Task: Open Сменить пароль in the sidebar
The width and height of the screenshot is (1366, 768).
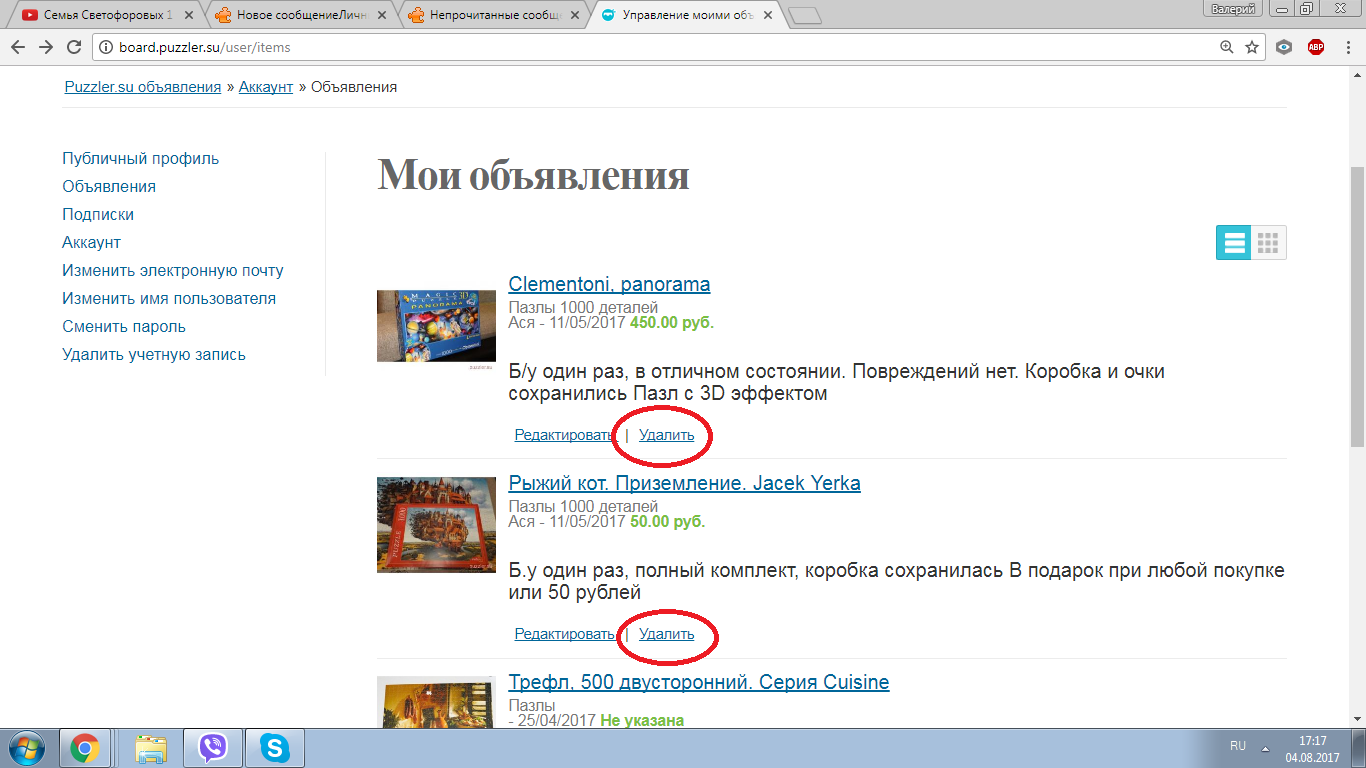Action: point(124,327)
